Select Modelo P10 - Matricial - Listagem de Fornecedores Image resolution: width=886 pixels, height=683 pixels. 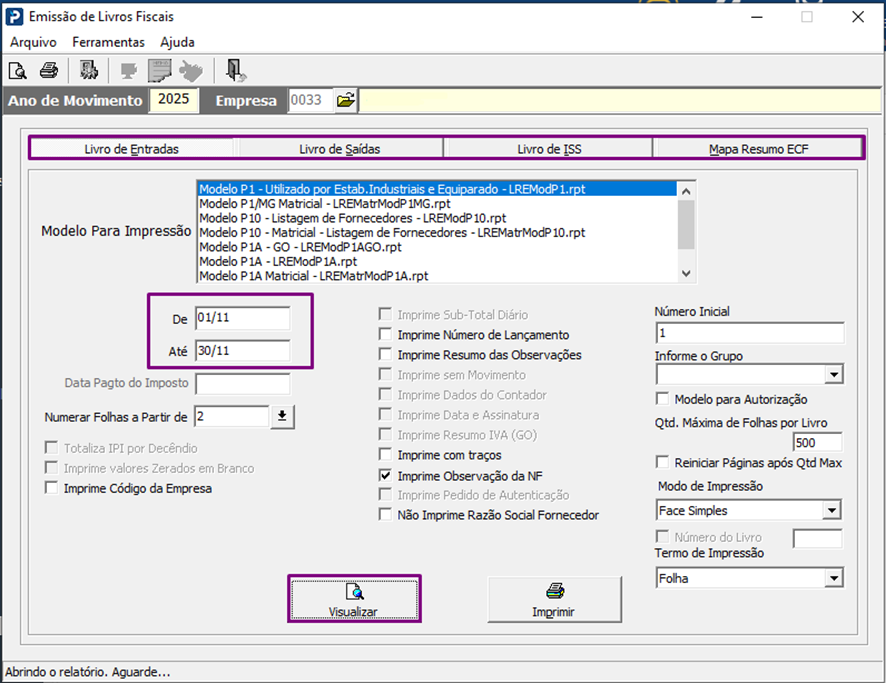click(437, 232)
